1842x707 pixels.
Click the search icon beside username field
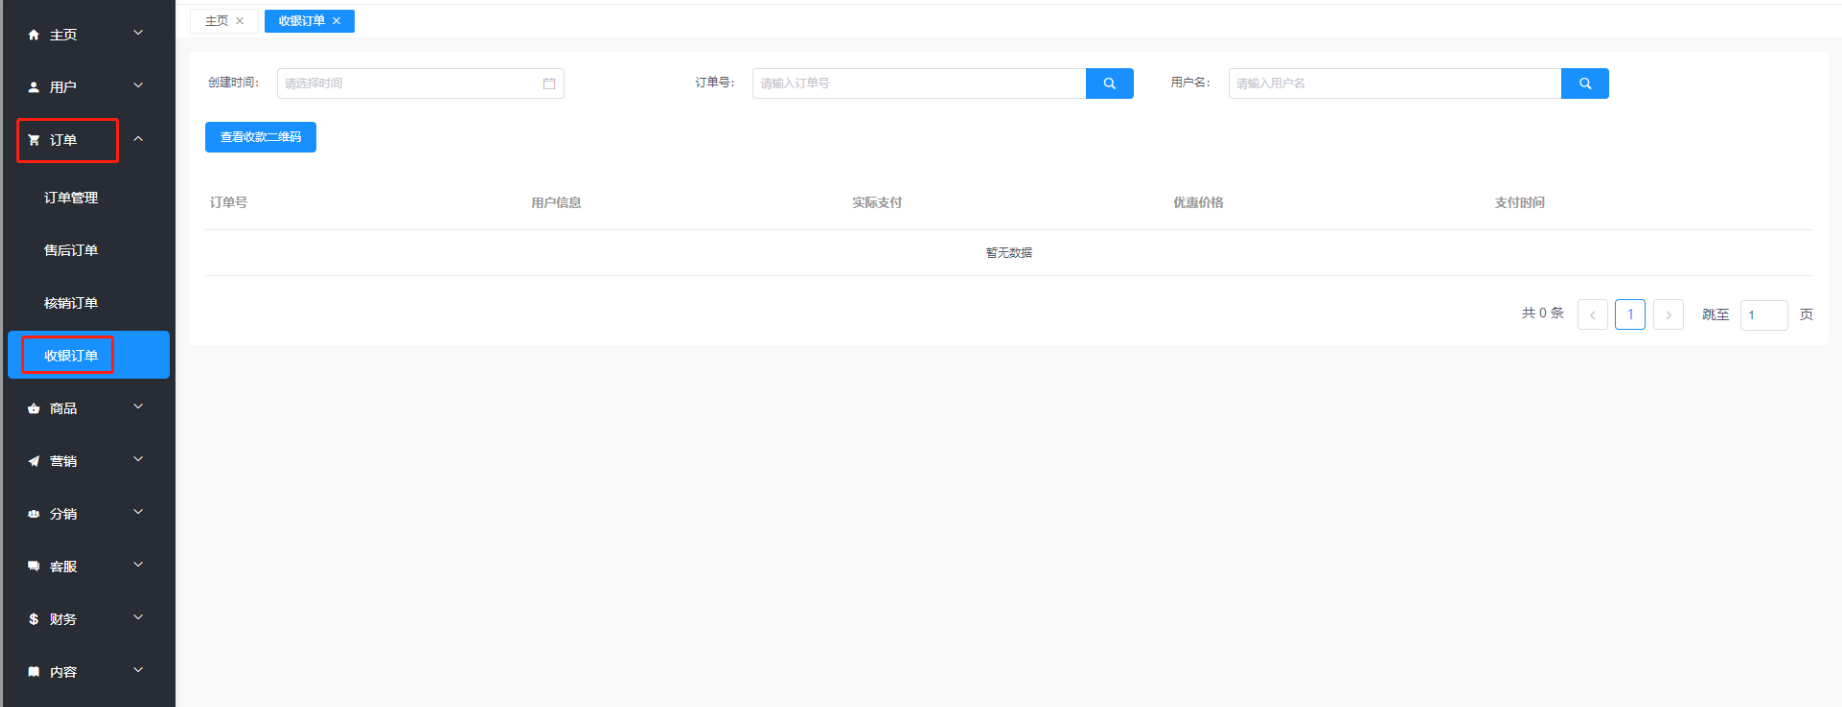pos(1584,84)
